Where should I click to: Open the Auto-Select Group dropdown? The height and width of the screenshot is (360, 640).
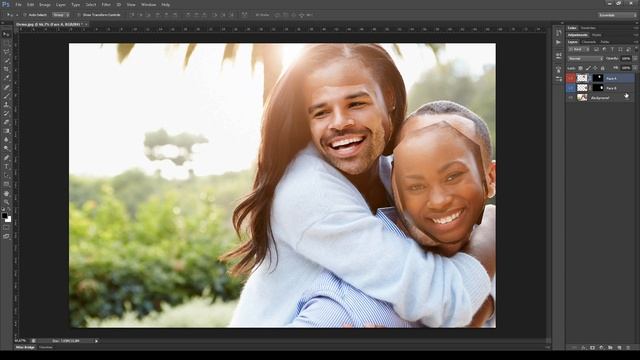(61, 15)
